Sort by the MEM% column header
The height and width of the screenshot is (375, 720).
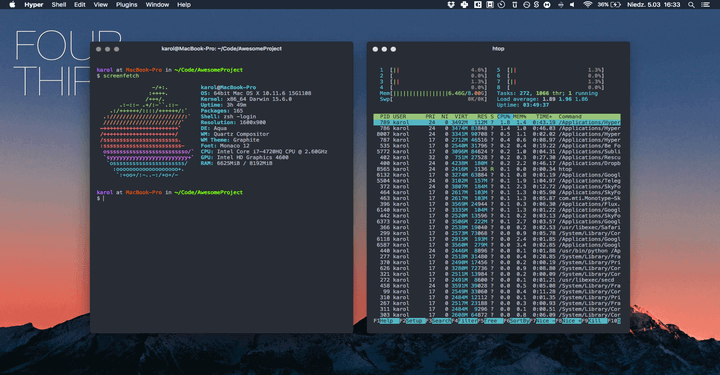click(520, 117)
